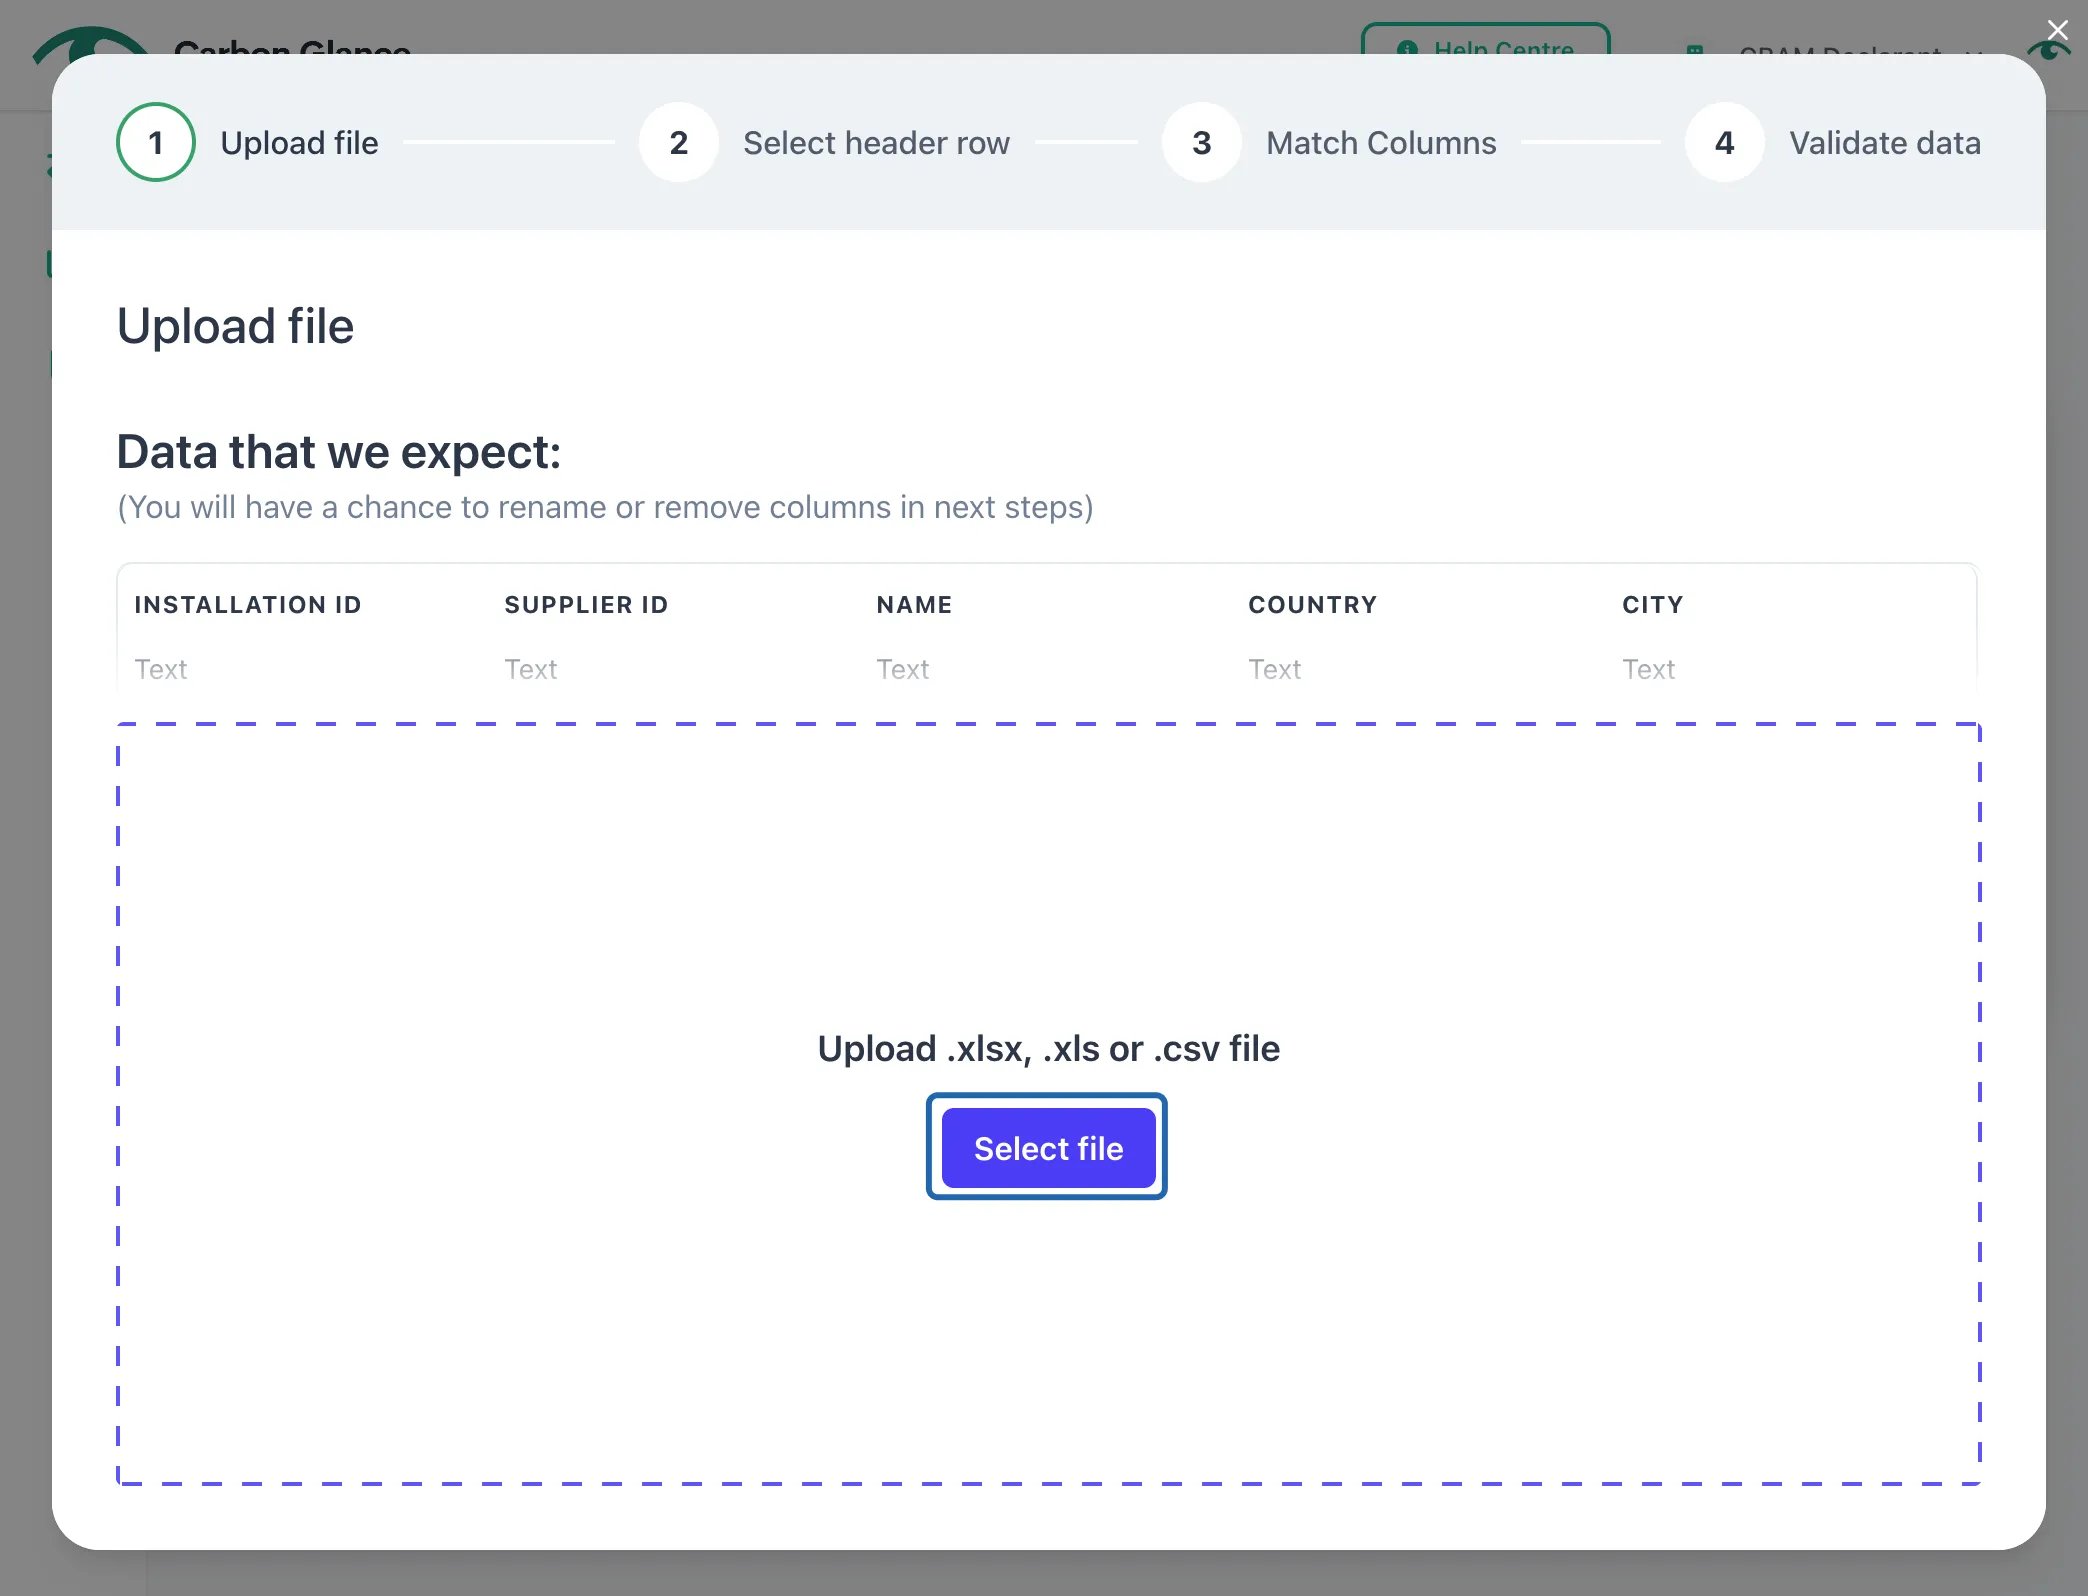Click the 'Data that we expect:' heading
This screenshot has width=2088, height=1596.
(339, 452)
